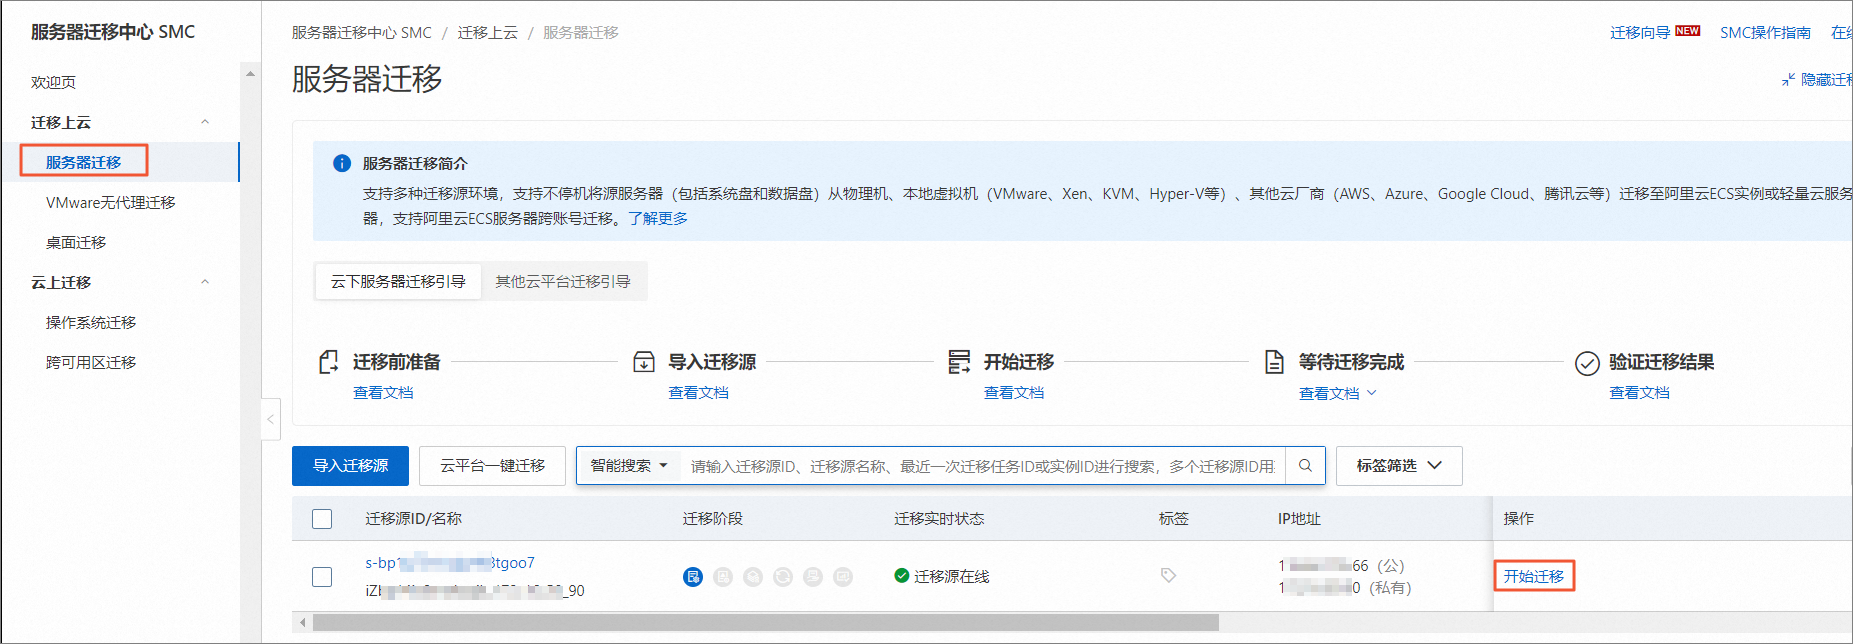Open 操作系统迁移 in the sidebar
1853x644 pixels.
(90, 322)
